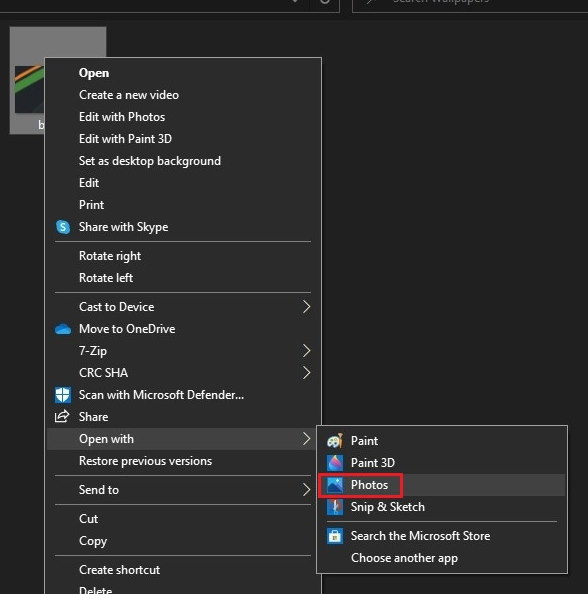Click the Microsoft Store bag icon

[335, 536]
